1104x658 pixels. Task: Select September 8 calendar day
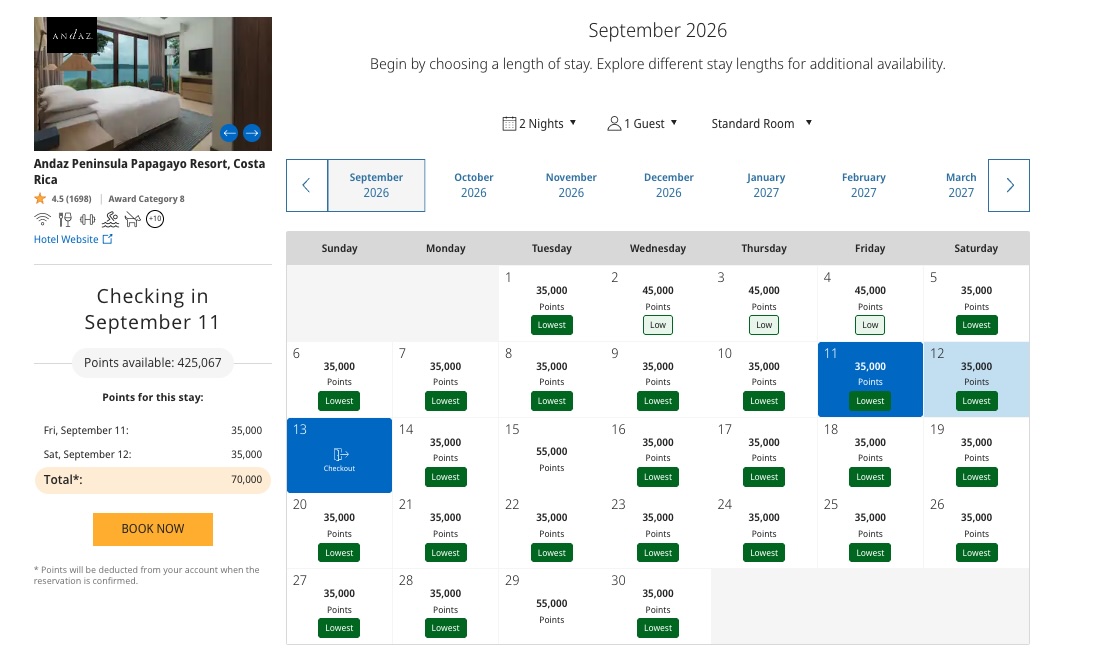click(551, 379)
